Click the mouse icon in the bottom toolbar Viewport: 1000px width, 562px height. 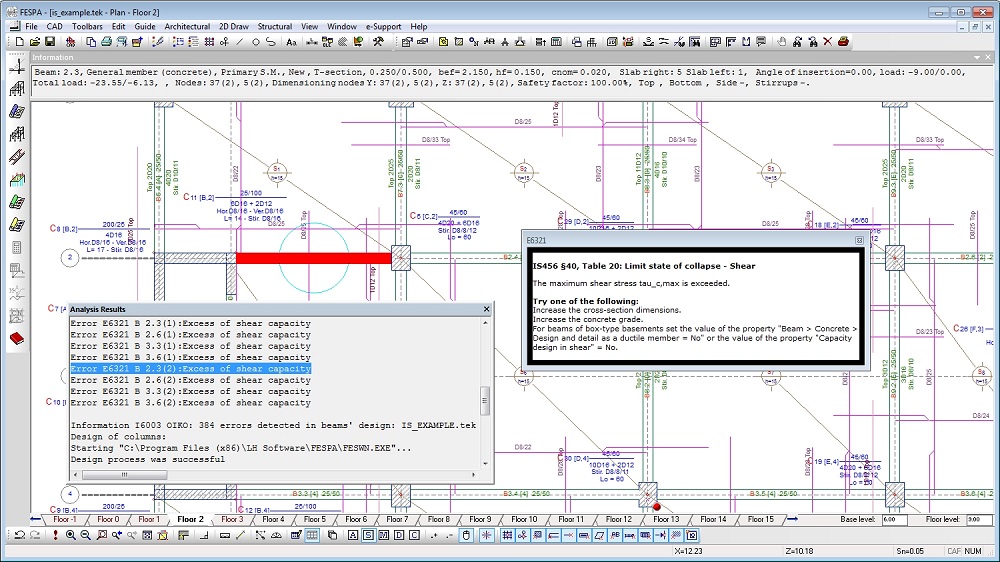pyautogui.click(x=466, y=535)
